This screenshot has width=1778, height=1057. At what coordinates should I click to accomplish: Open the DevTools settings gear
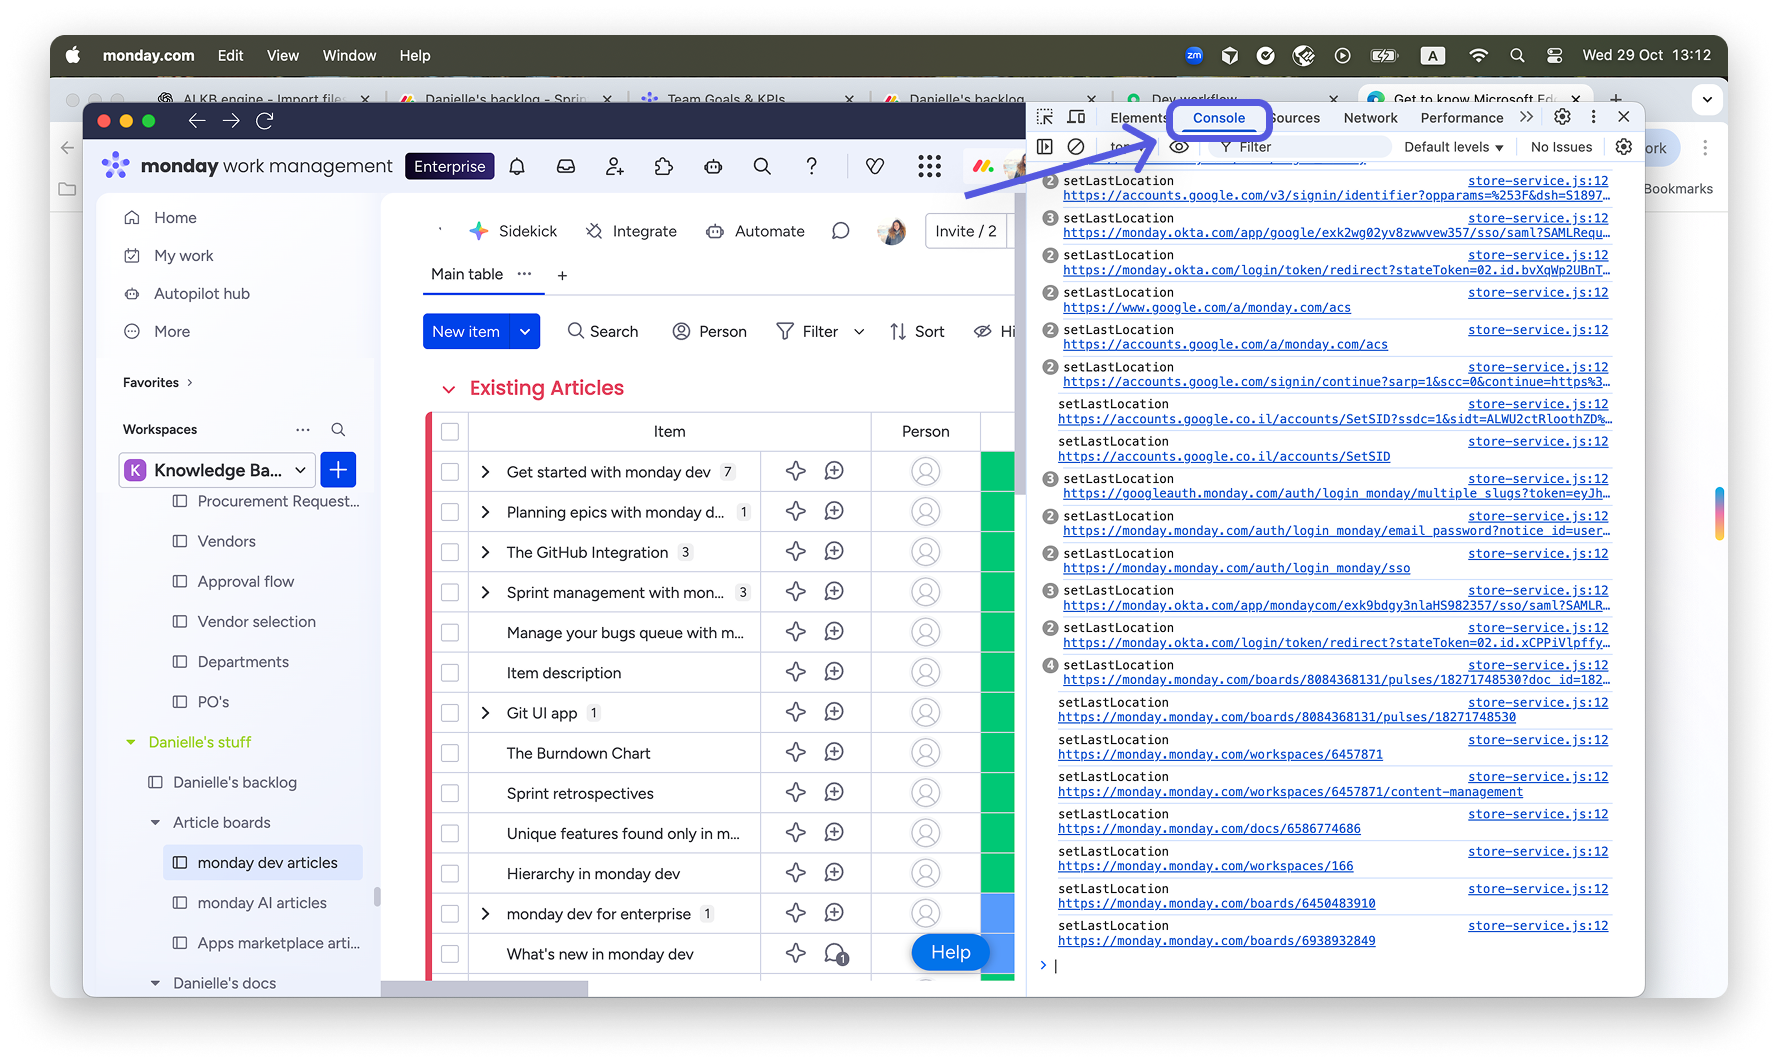point(1562,117)
